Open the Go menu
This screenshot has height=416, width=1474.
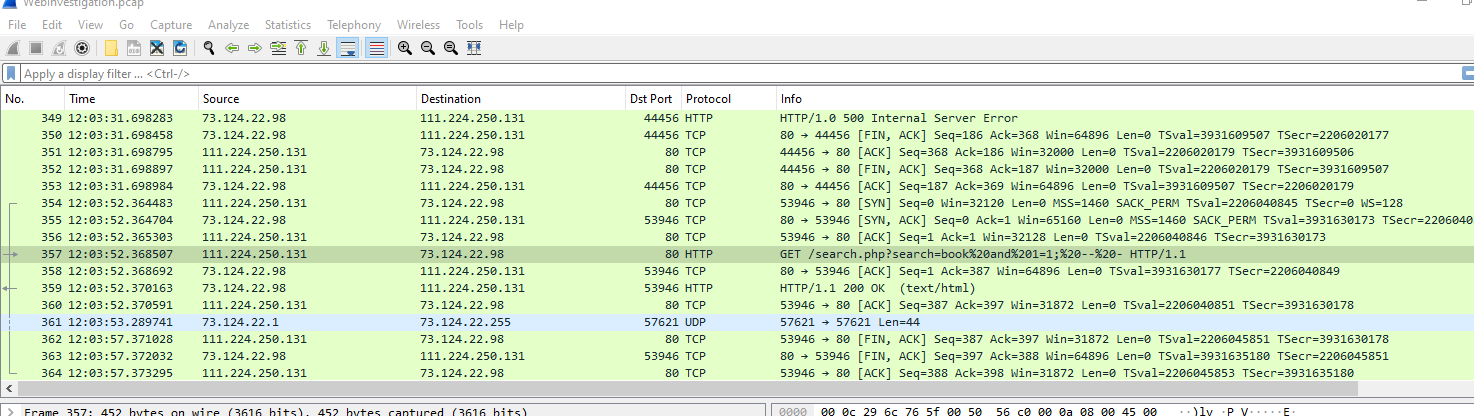point(127,24)
